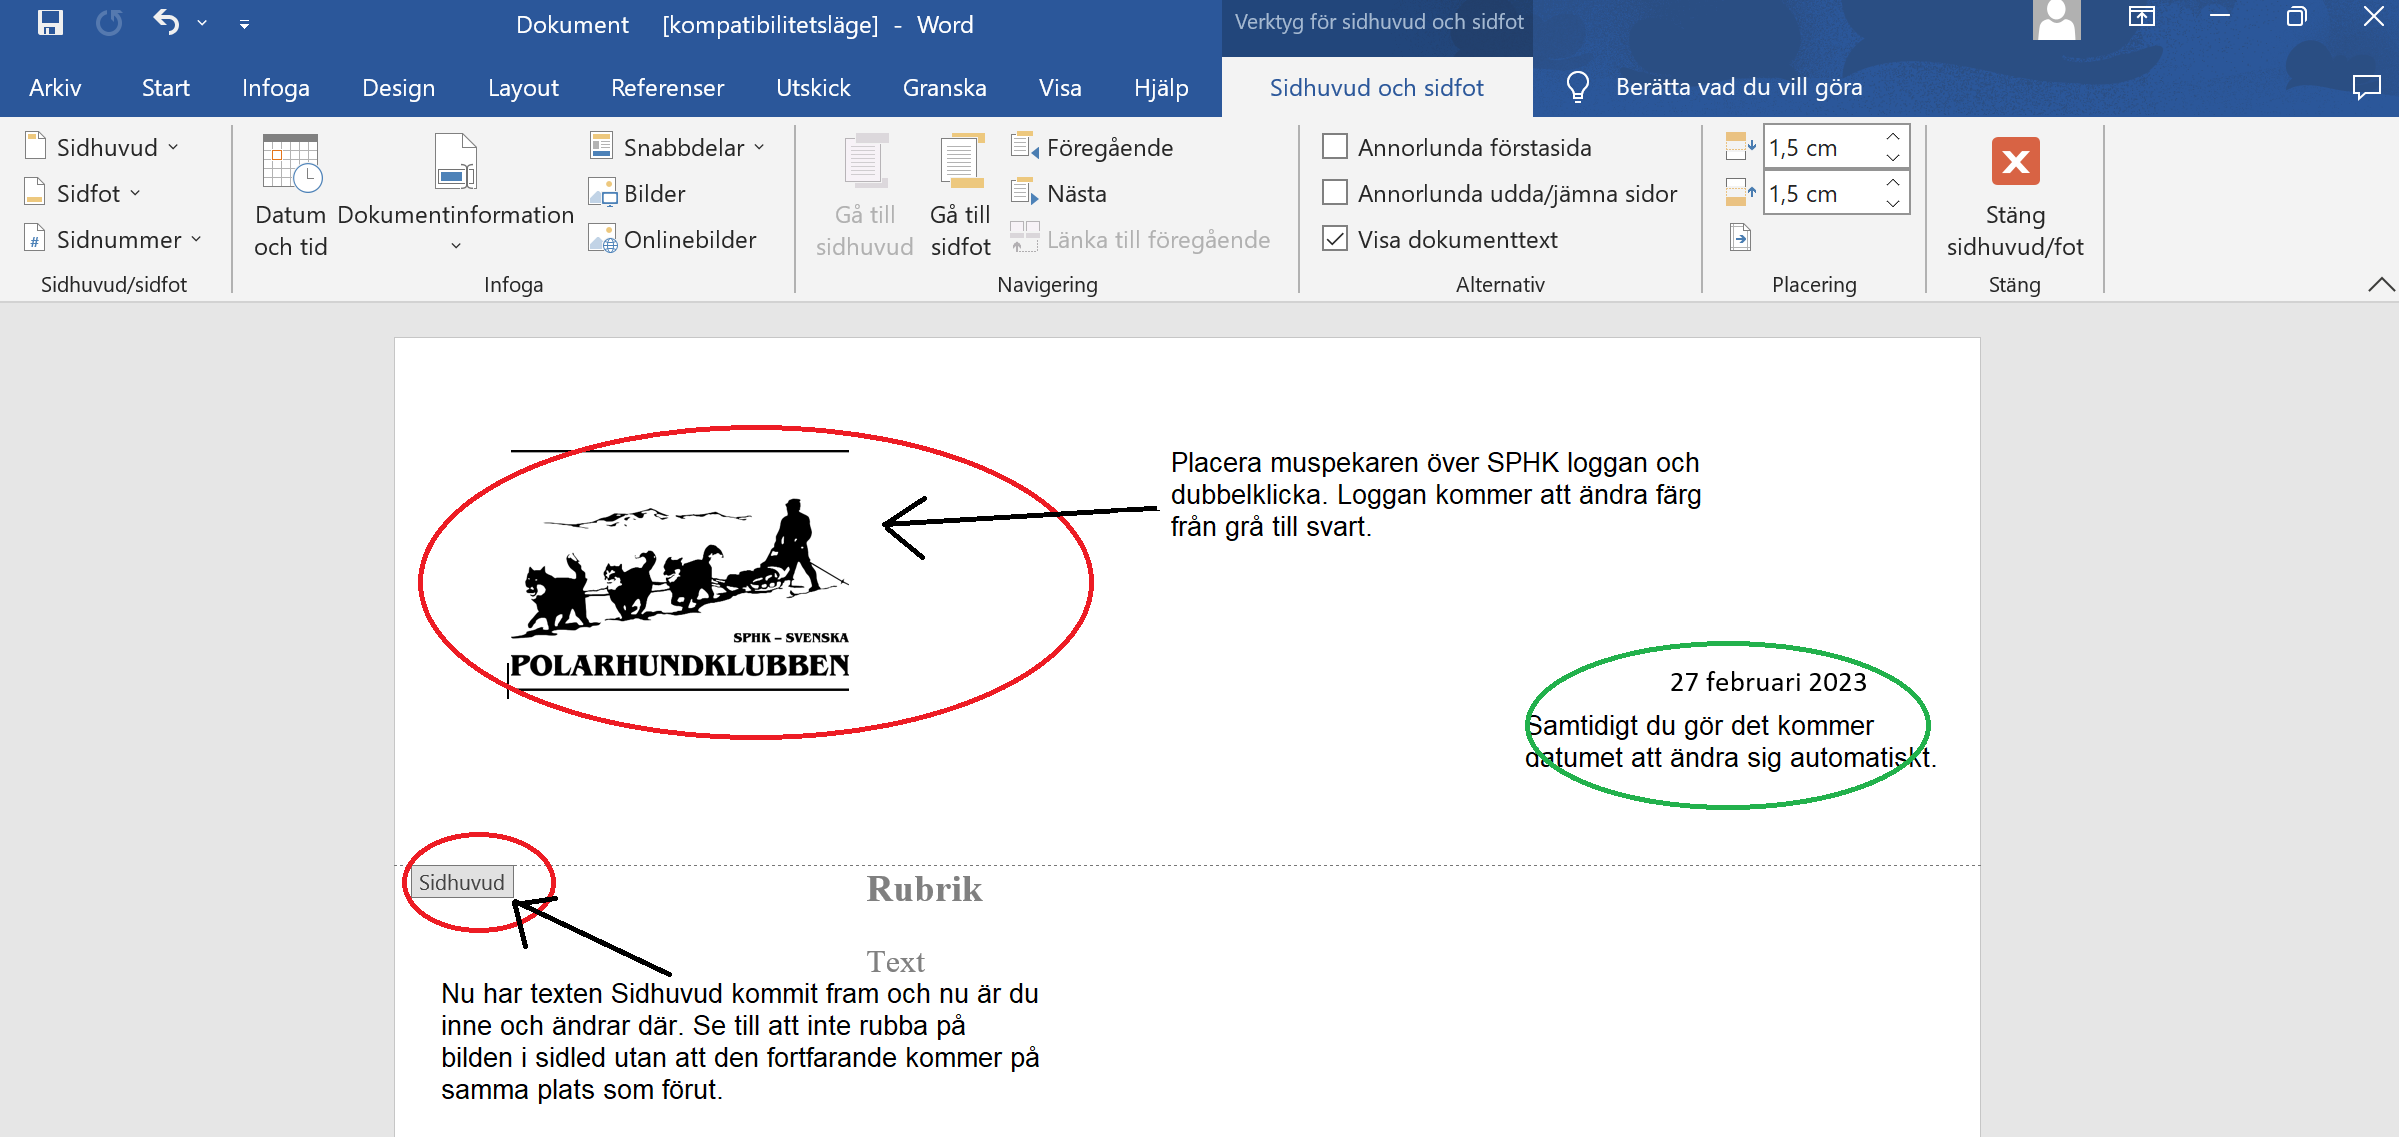Select the Sidhuvud och sidfot tab
2399x1137 pixels.
click(x=1376, y=88)
